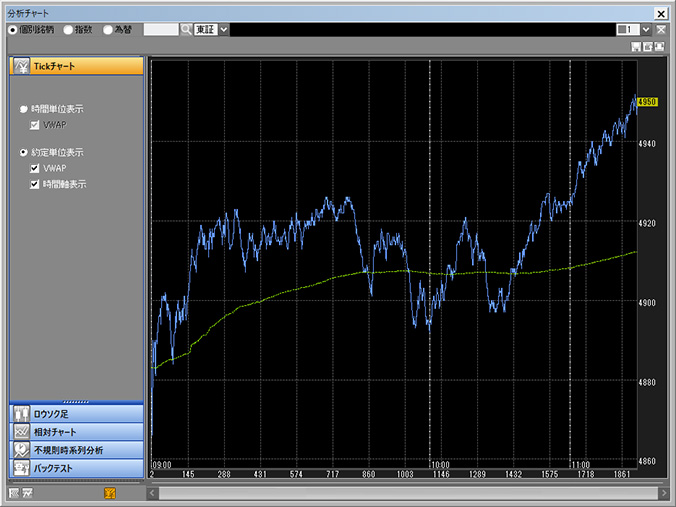The image size is (676, 507).
Task: Click the candlestick icon next to ロウソク足
Action: click(21, 414)
